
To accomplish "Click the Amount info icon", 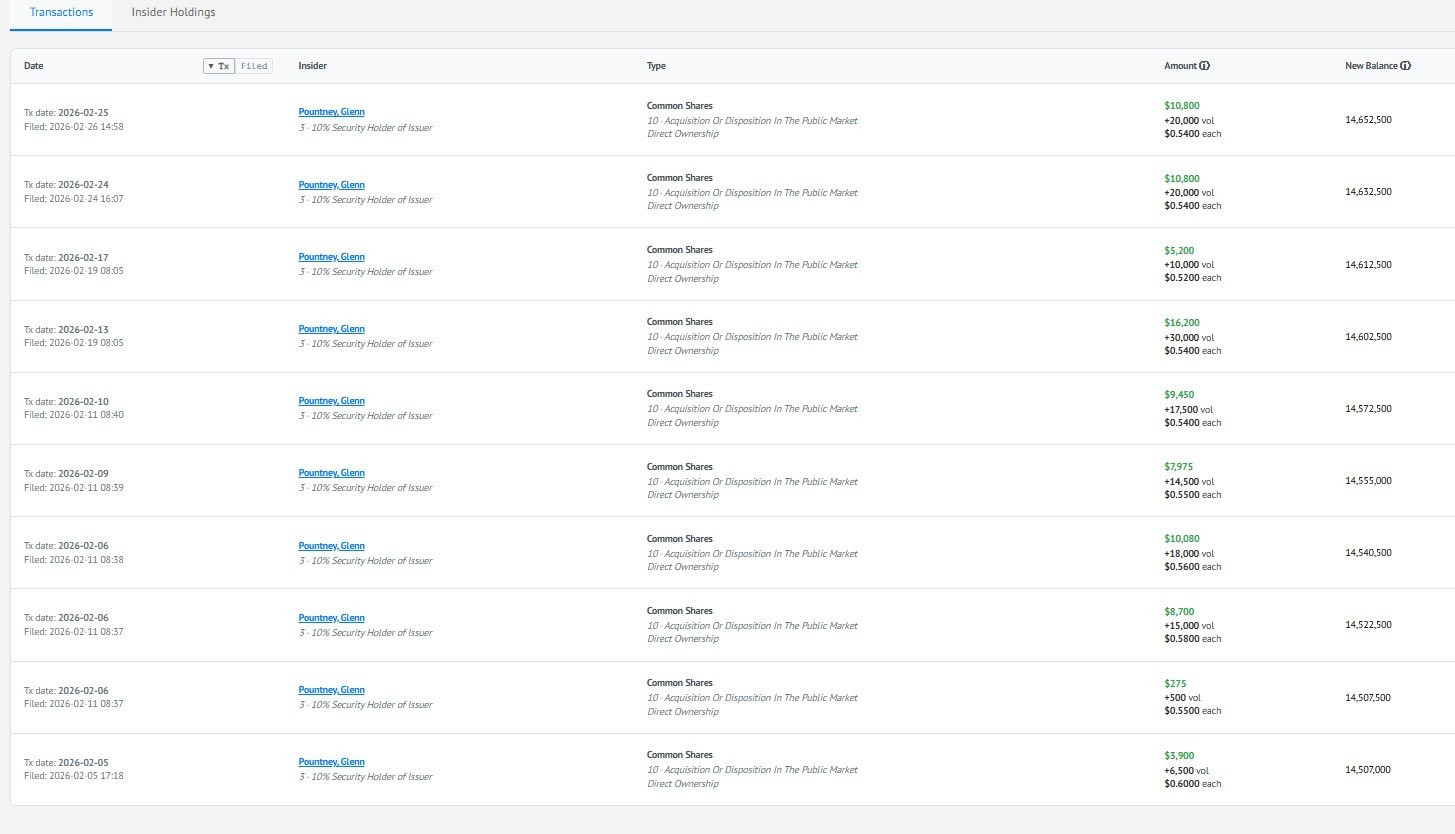I will tap(1204, 66).
